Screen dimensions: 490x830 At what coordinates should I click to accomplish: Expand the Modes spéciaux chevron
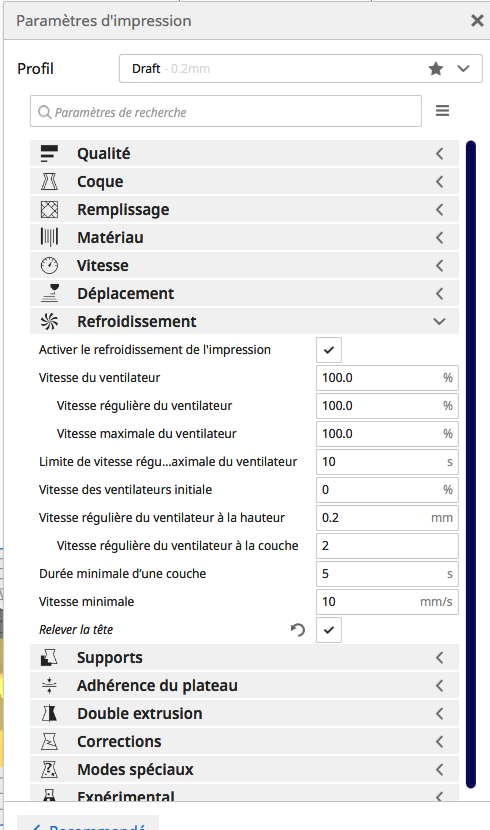coord(440,770)
